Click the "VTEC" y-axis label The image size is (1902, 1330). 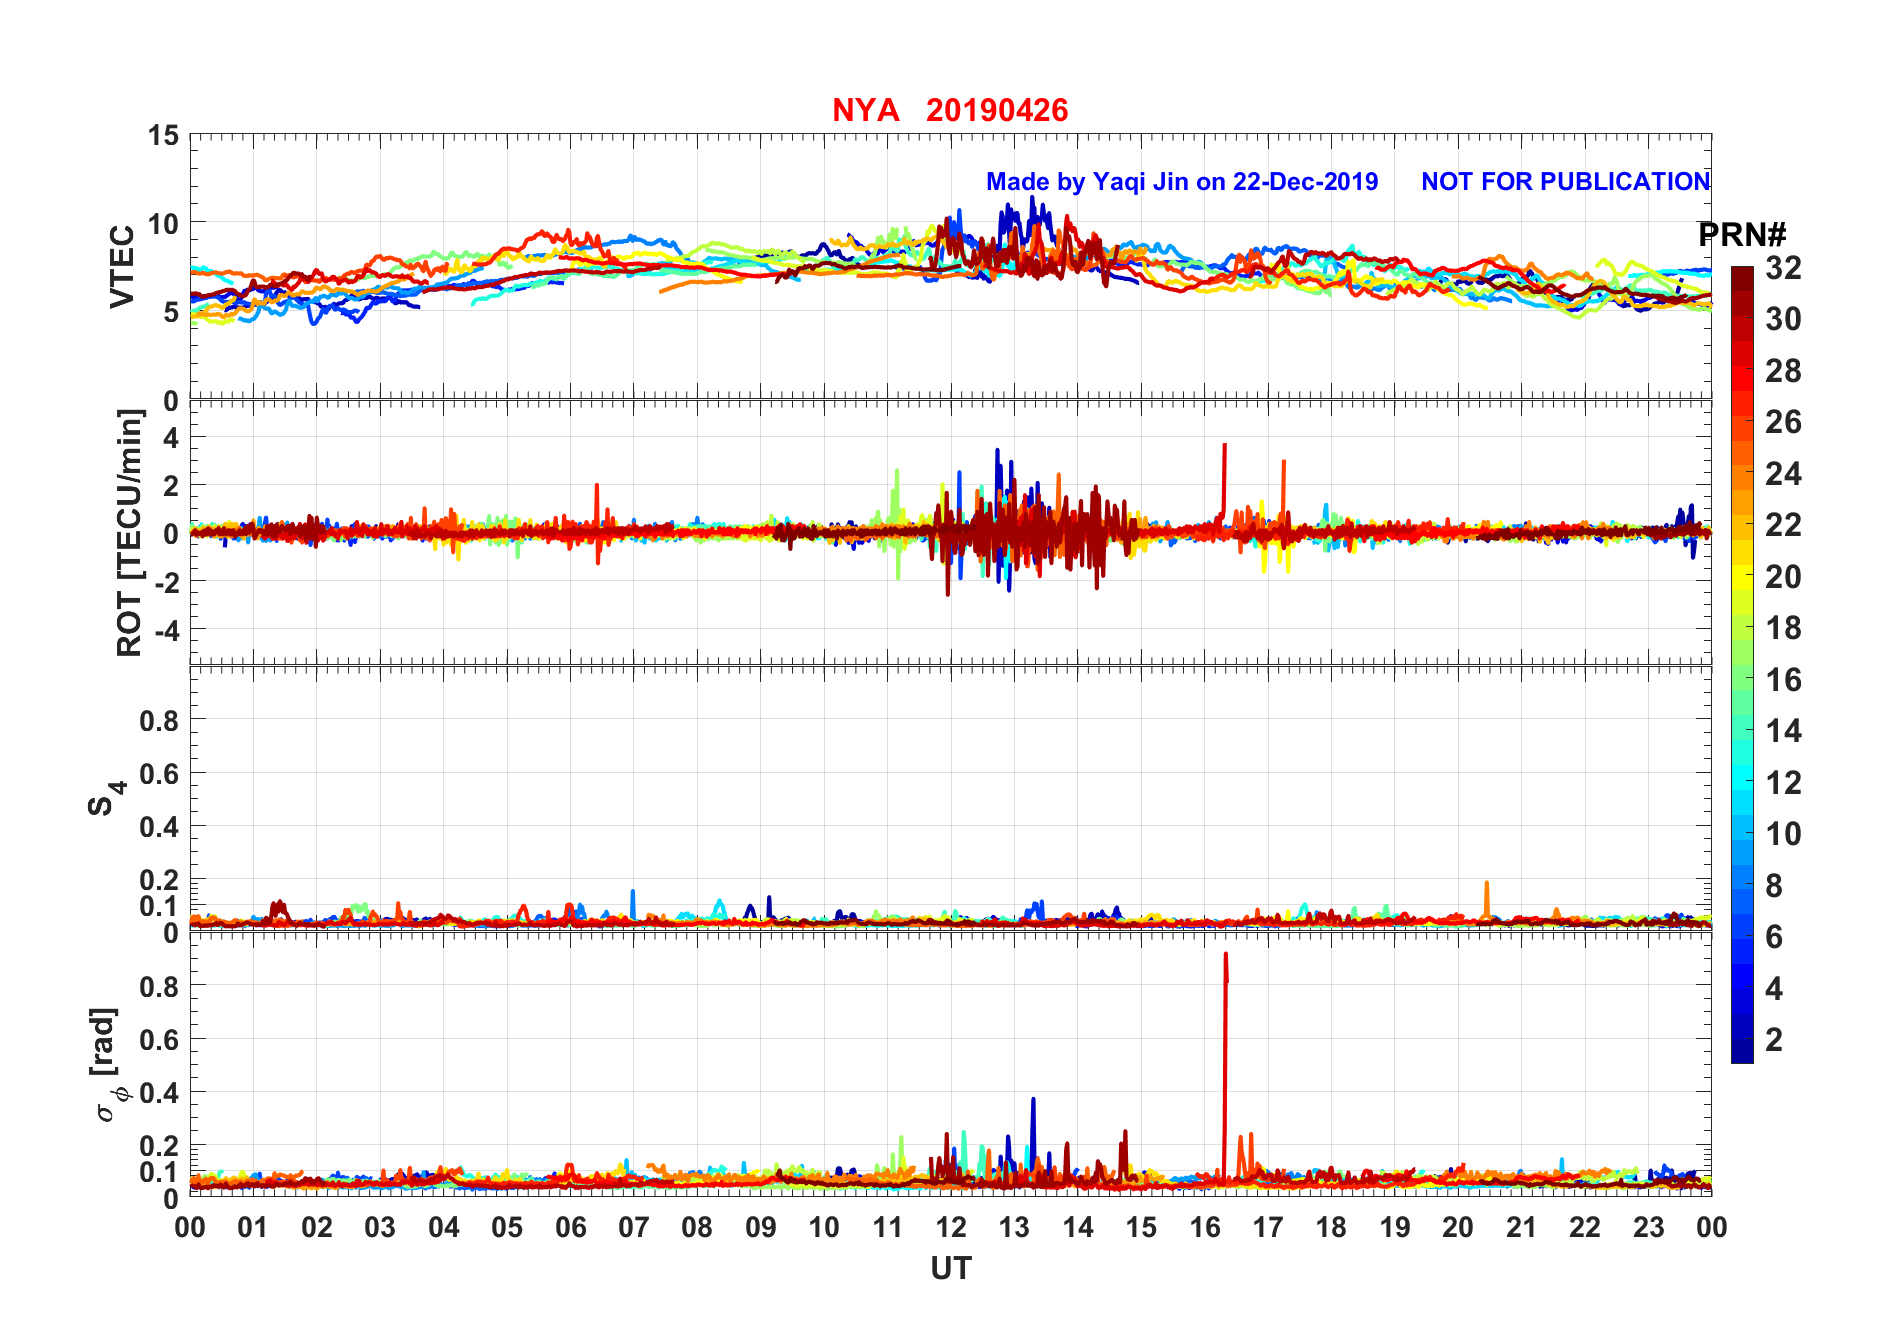(122, 267)
